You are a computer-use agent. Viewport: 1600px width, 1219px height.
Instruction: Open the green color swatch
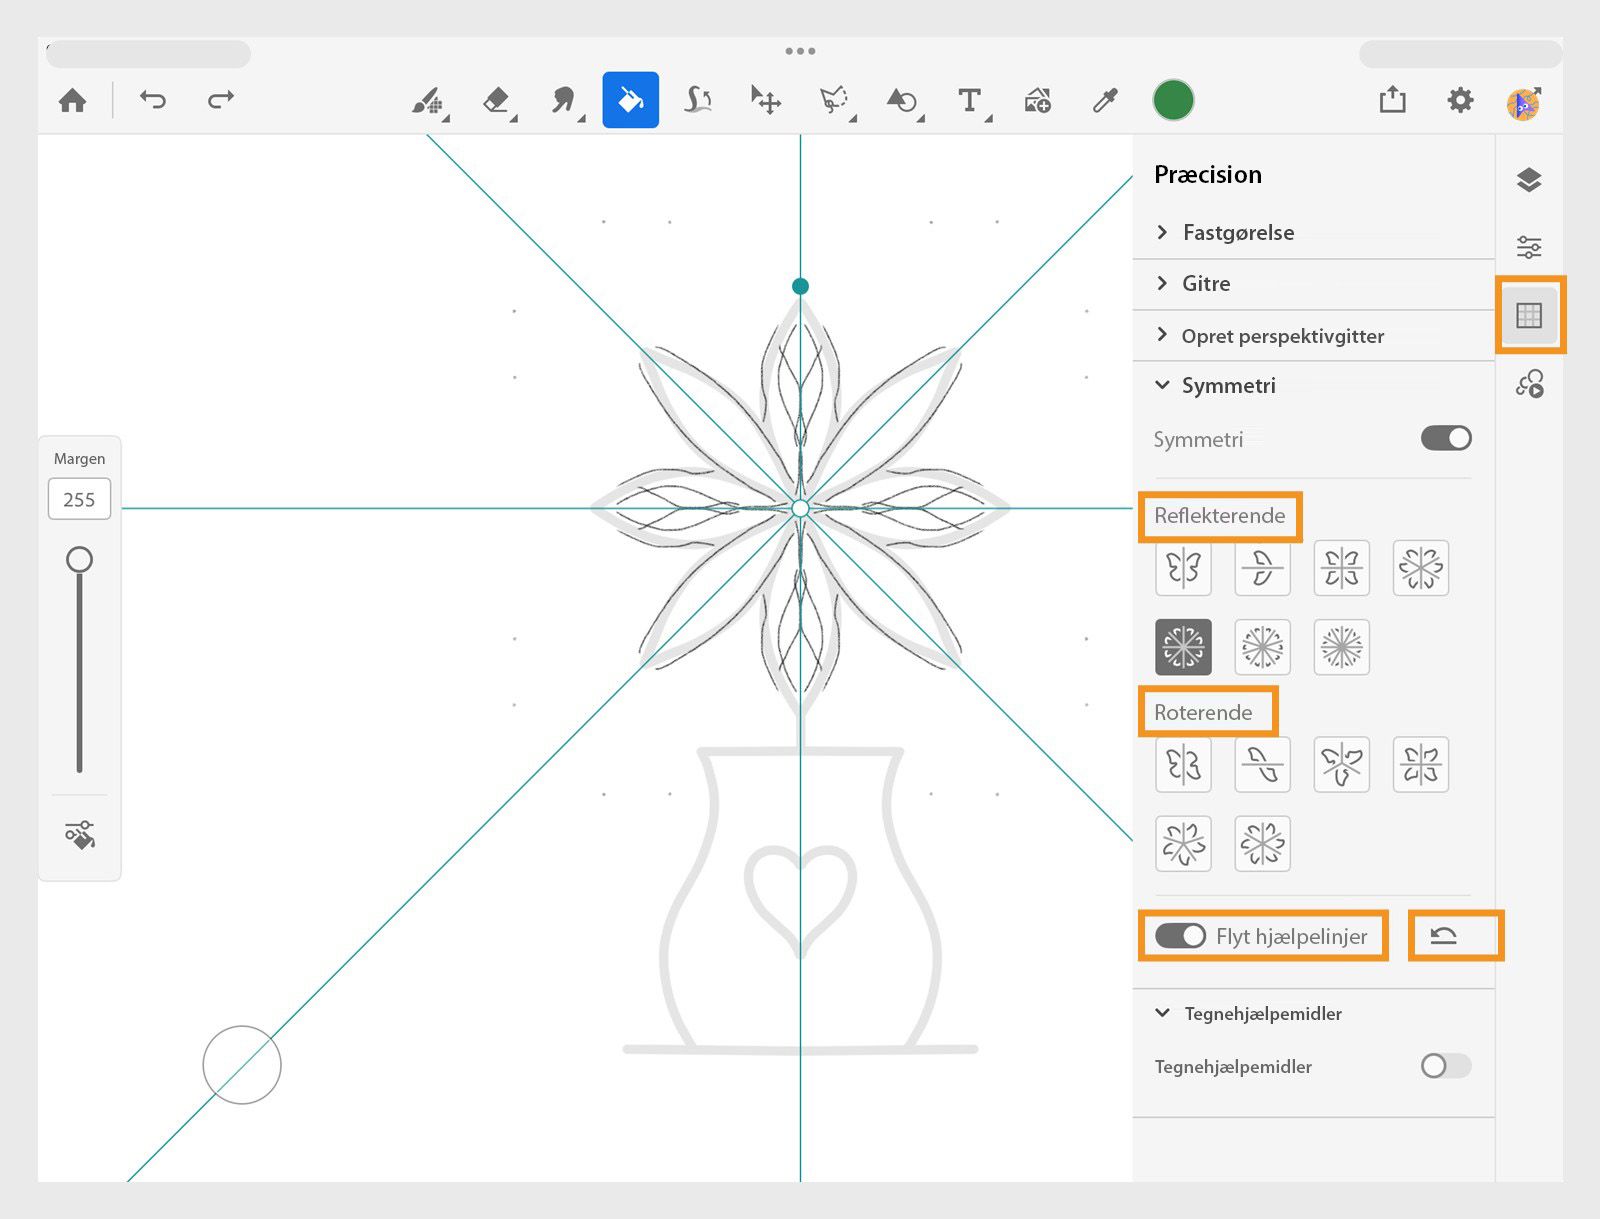tap(1173, 100)
